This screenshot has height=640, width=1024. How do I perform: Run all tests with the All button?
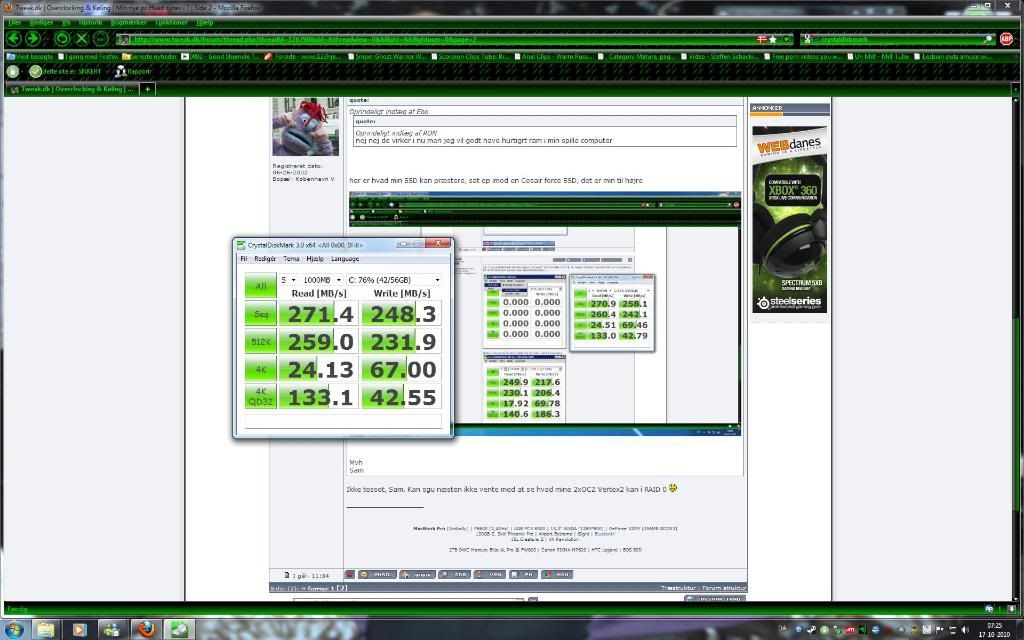coord(261,286)
